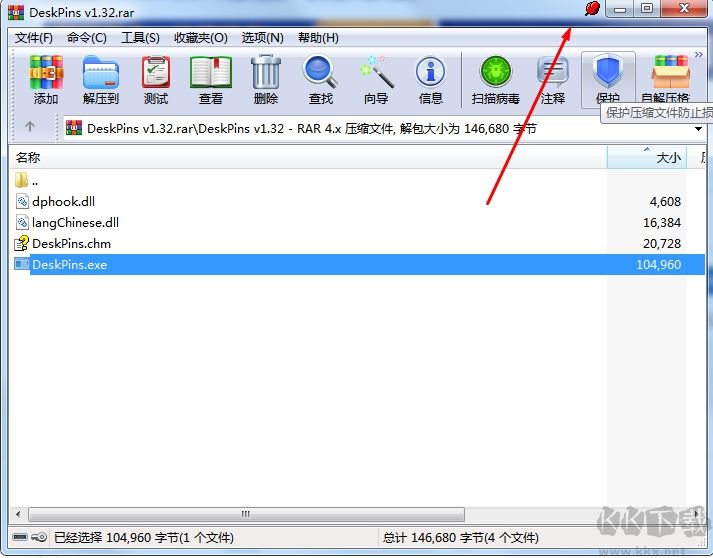Select the dphook.dll file
Image resolution: width=713 pixels, height=558 pixels.
63,201
